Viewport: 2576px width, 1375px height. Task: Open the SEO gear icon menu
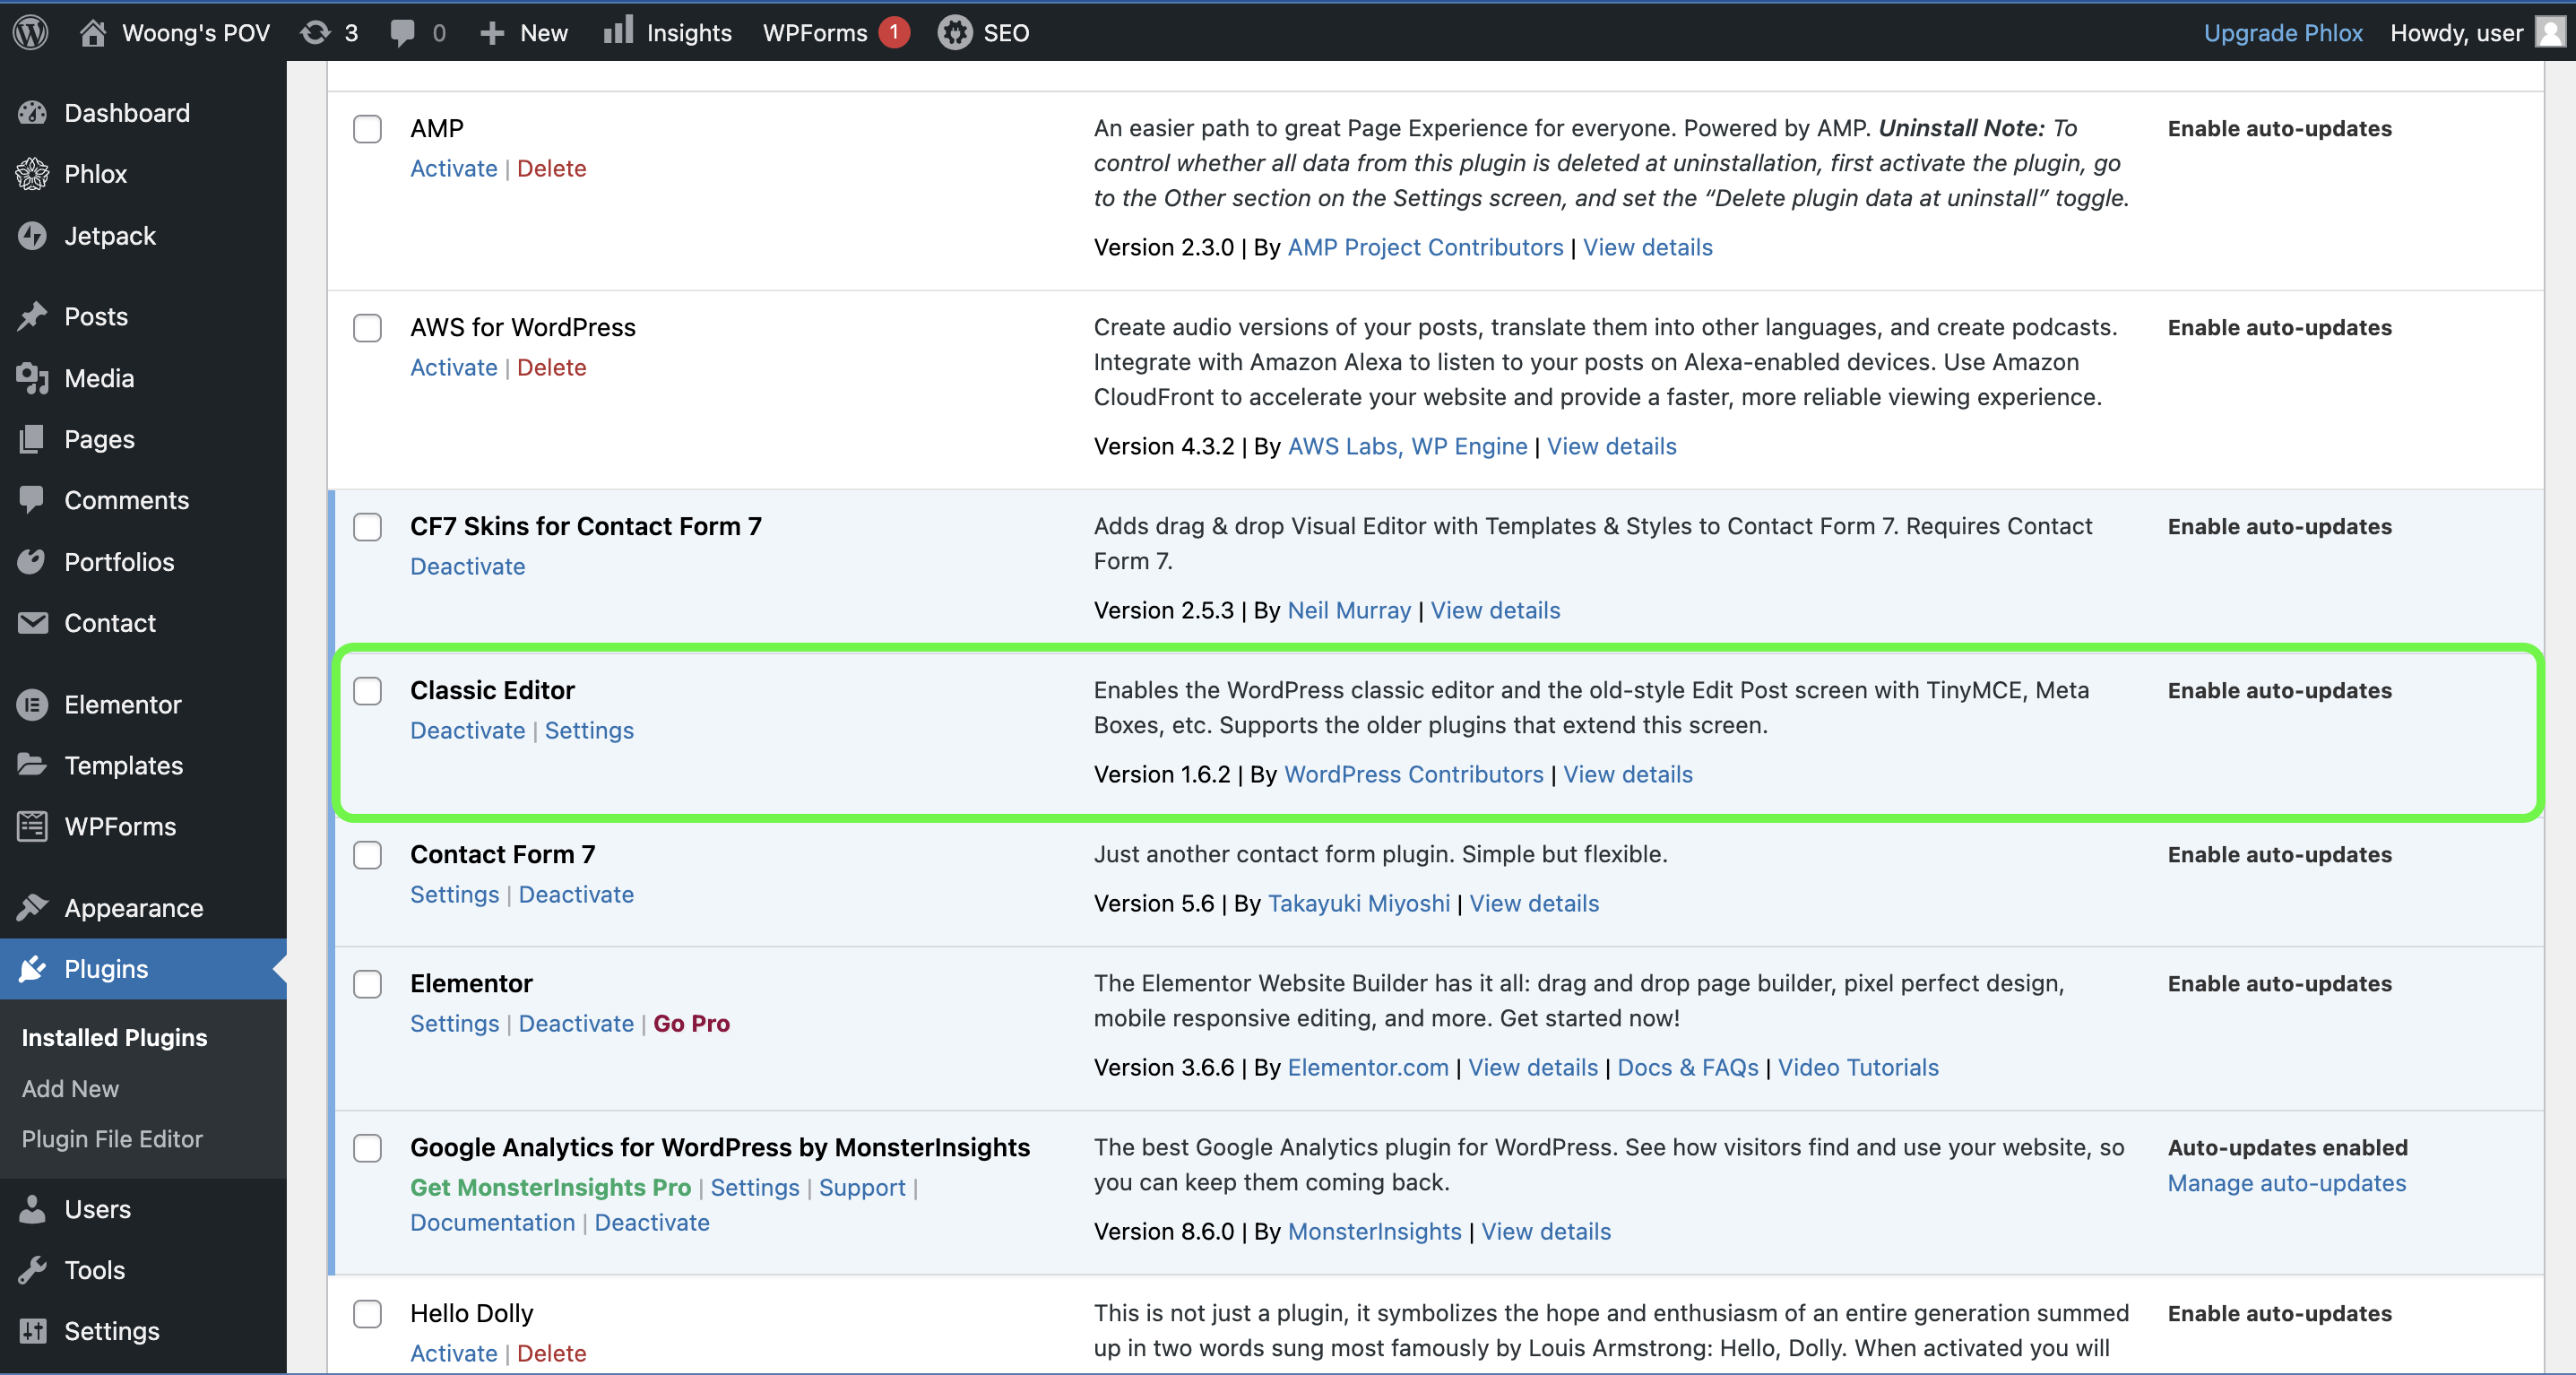click(x=955, y=32)
